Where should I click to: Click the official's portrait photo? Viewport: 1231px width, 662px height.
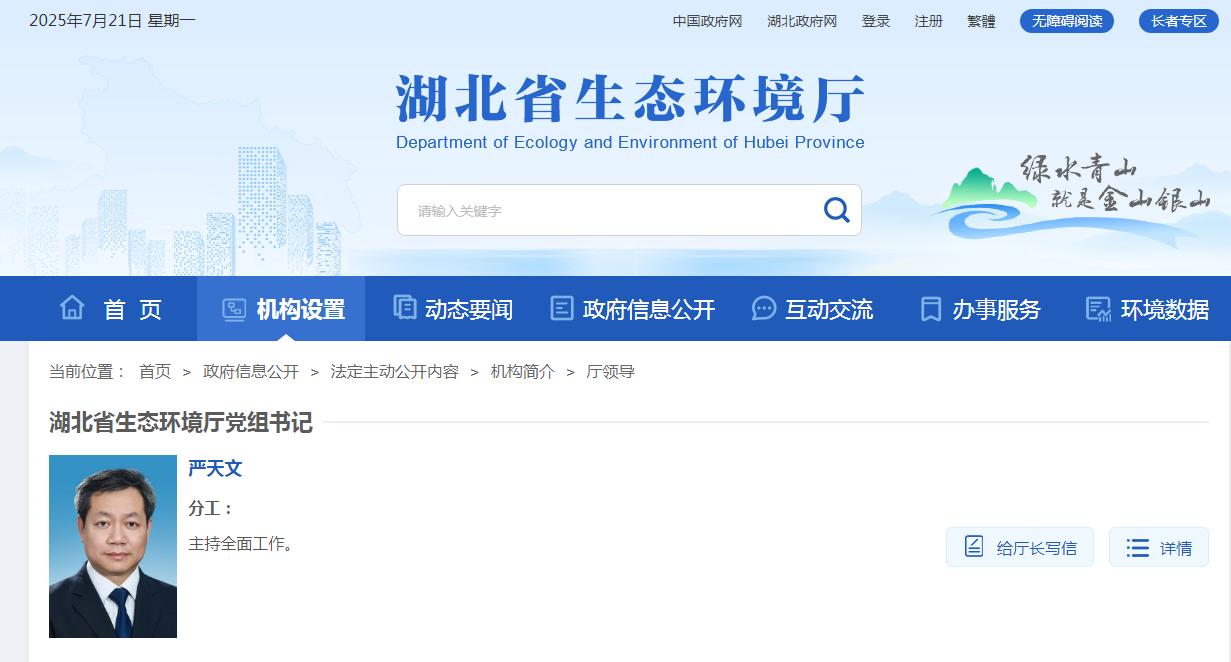tap(112, 546)
